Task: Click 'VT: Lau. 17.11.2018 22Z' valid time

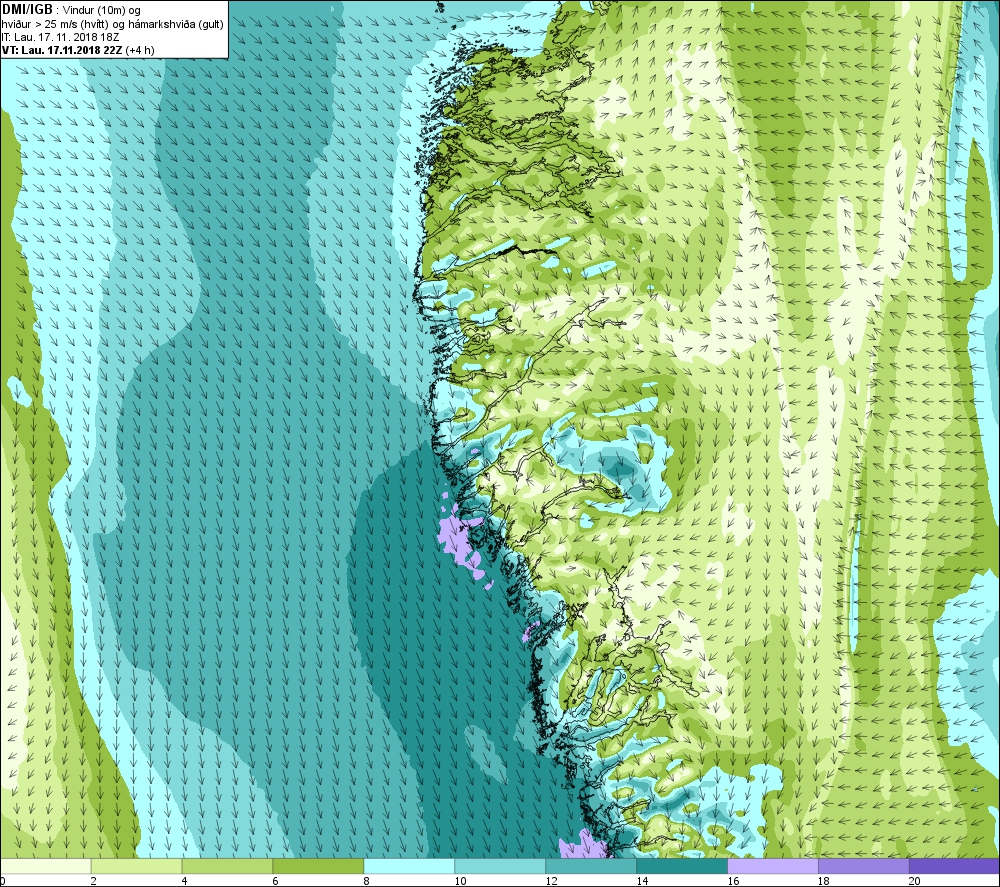Action: point(62,50)
